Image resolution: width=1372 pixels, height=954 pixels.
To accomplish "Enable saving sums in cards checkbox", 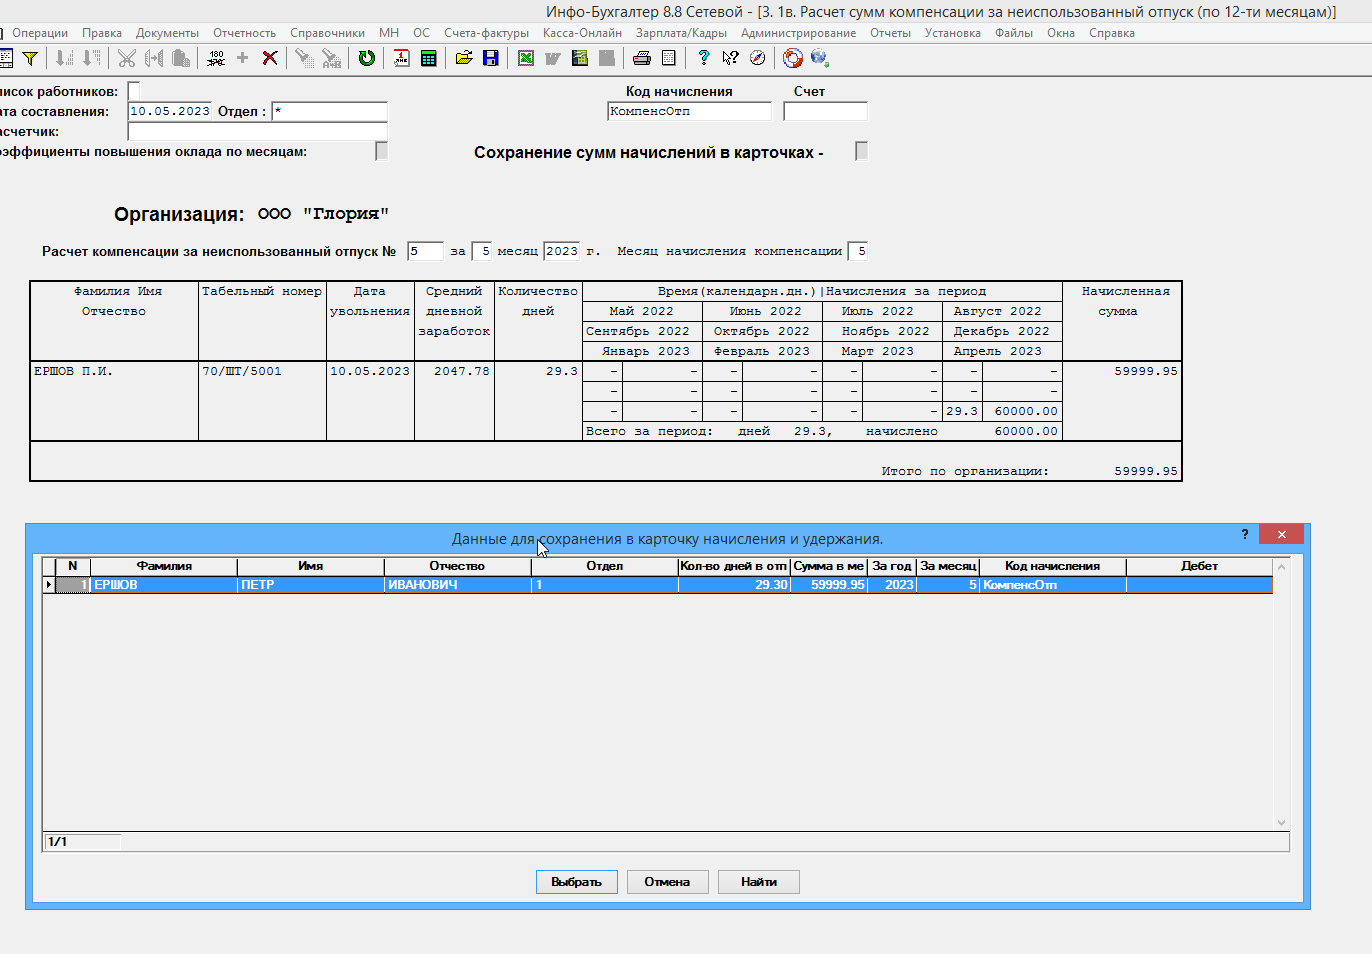I will tap(861, 151).
